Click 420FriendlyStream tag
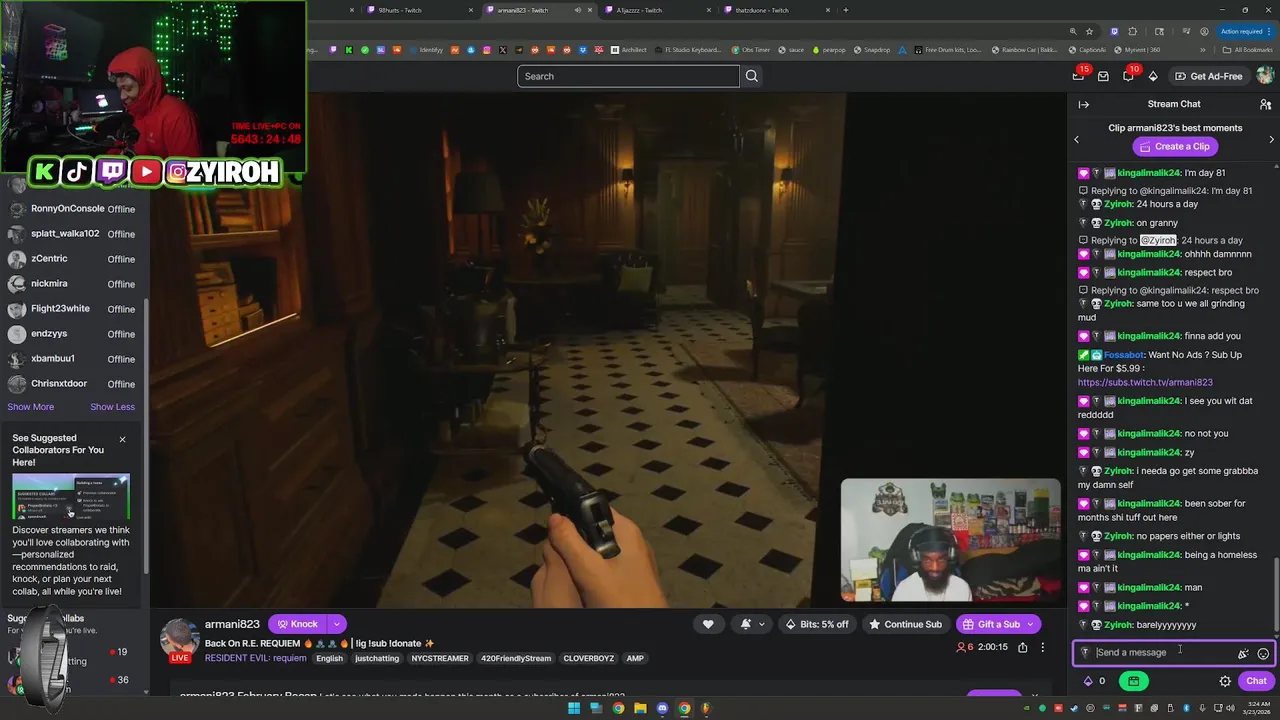The height and width of the screenshot is (720, 1280). point(517,658)
